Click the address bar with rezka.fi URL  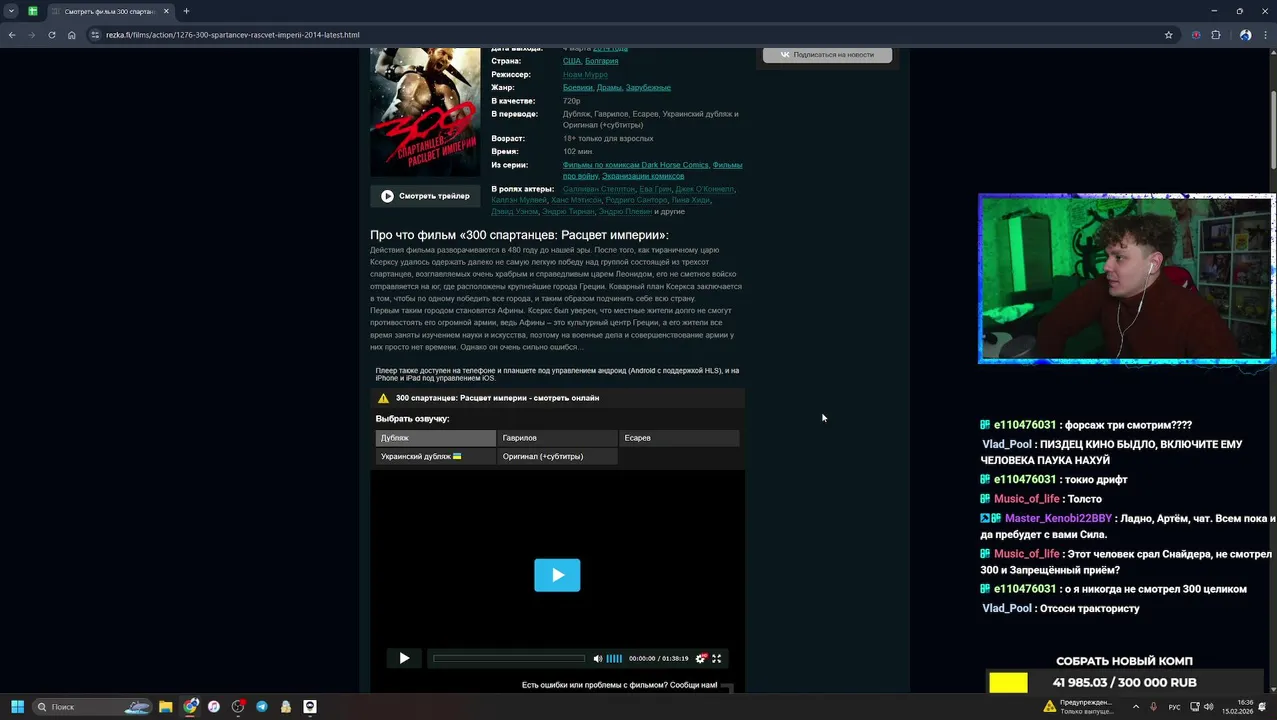630,35
